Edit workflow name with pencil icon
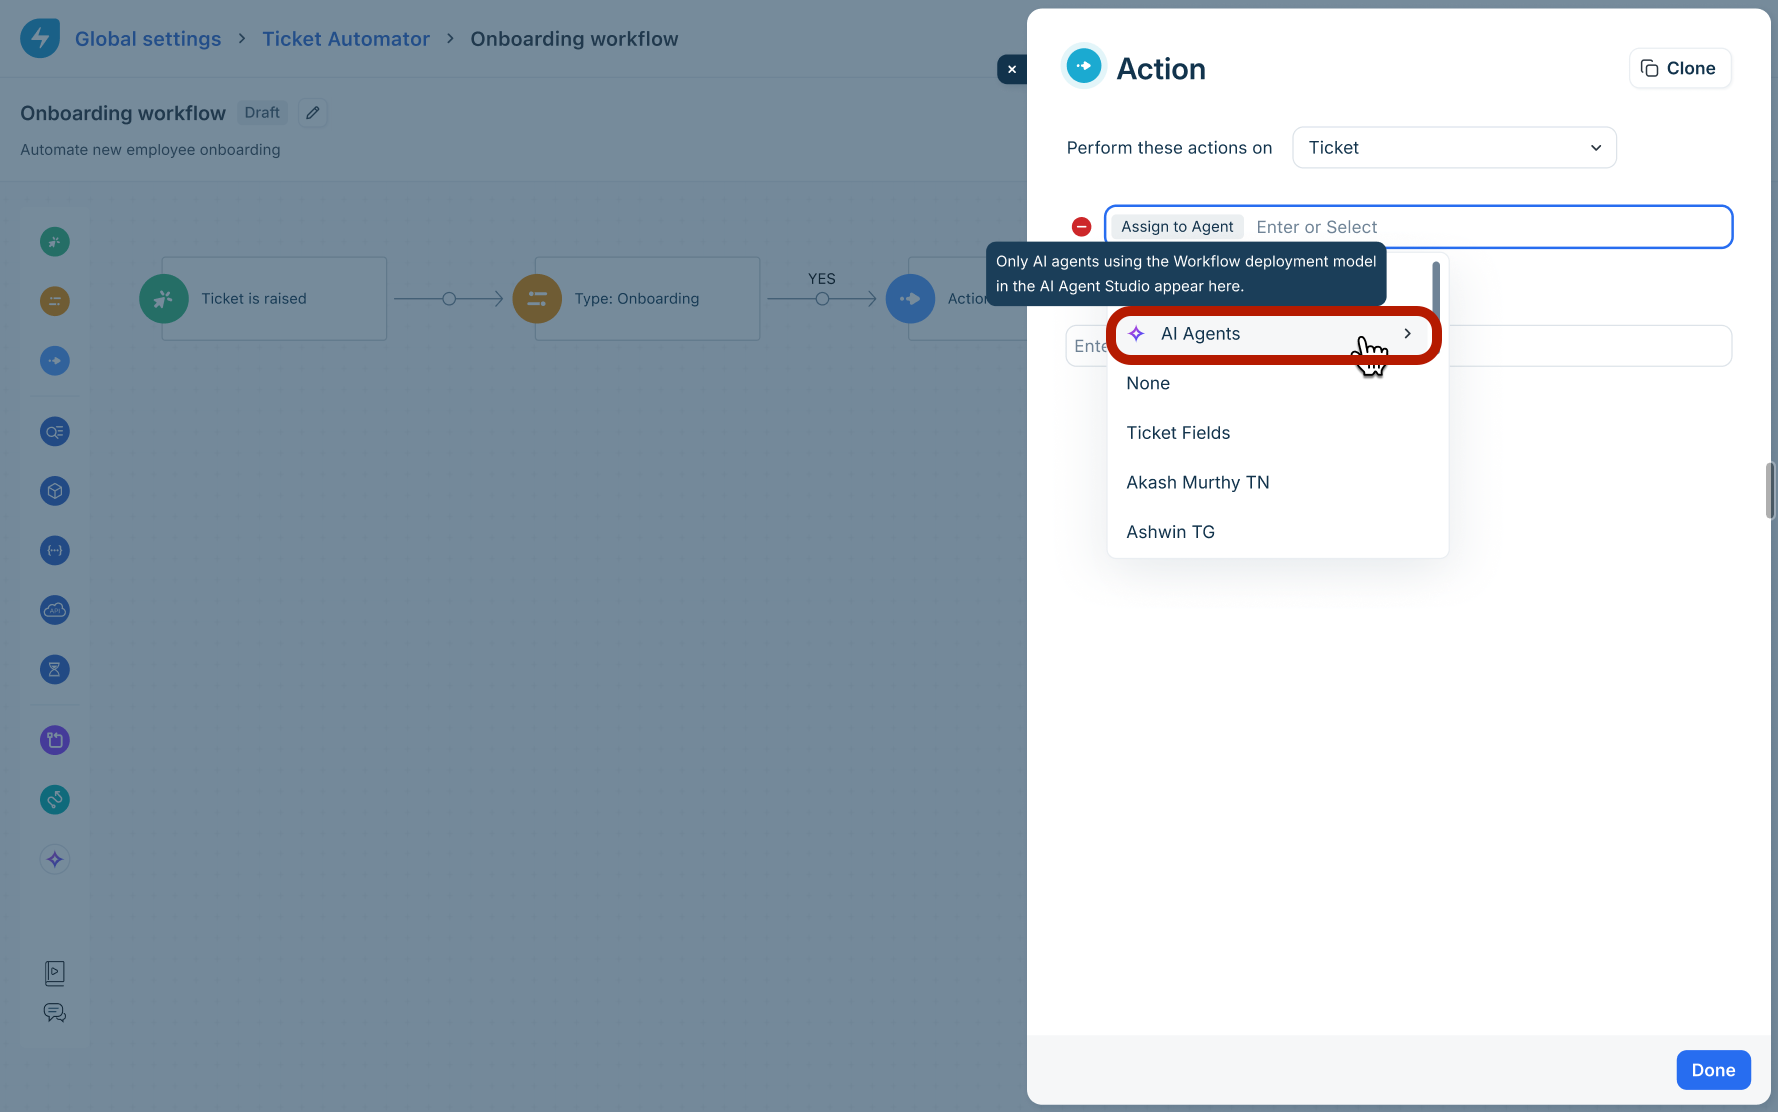The width and height of the screenshot is (1778, 1112). pyautogui.click(x=313, y=113)
